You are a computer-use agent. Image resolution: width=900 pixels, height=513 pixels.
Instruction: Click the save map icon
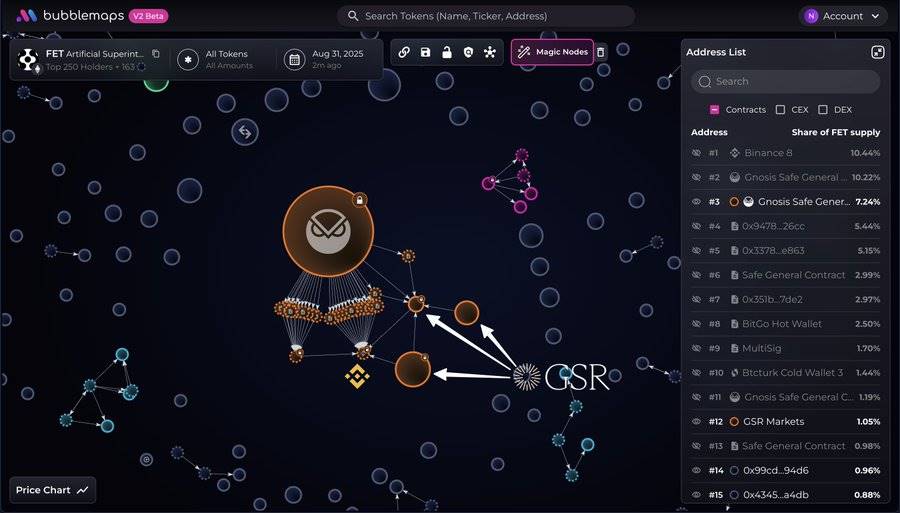(x=426, y=52)
